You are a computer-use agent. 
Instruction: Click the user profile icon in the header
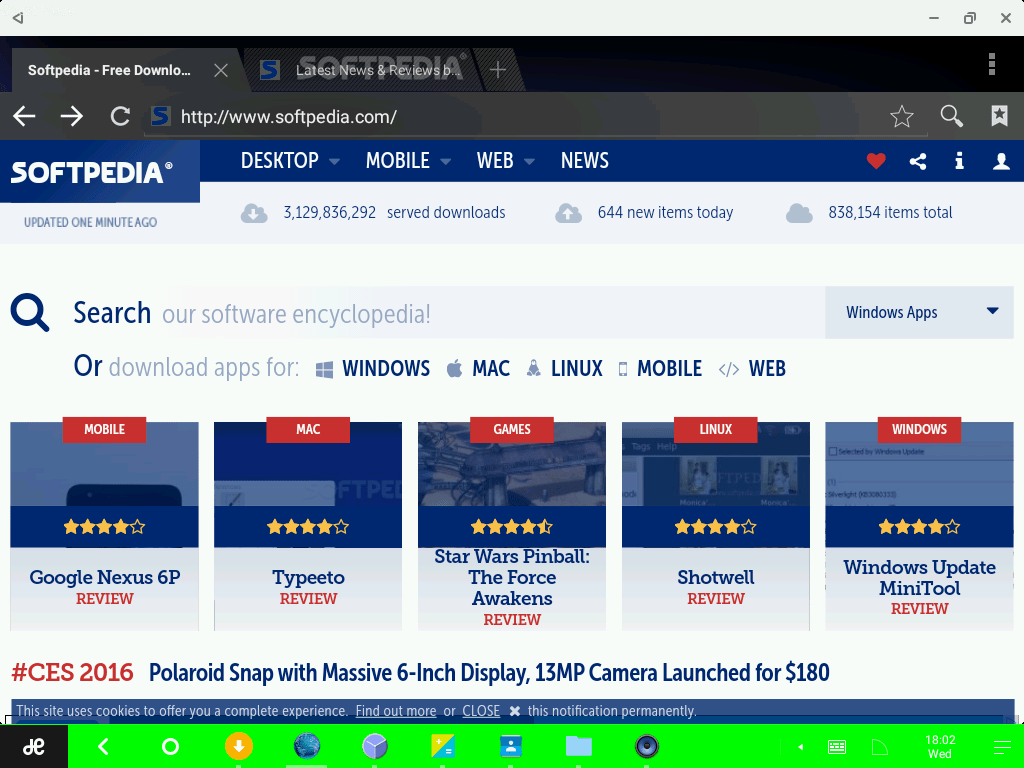[x=1001, y=161]
